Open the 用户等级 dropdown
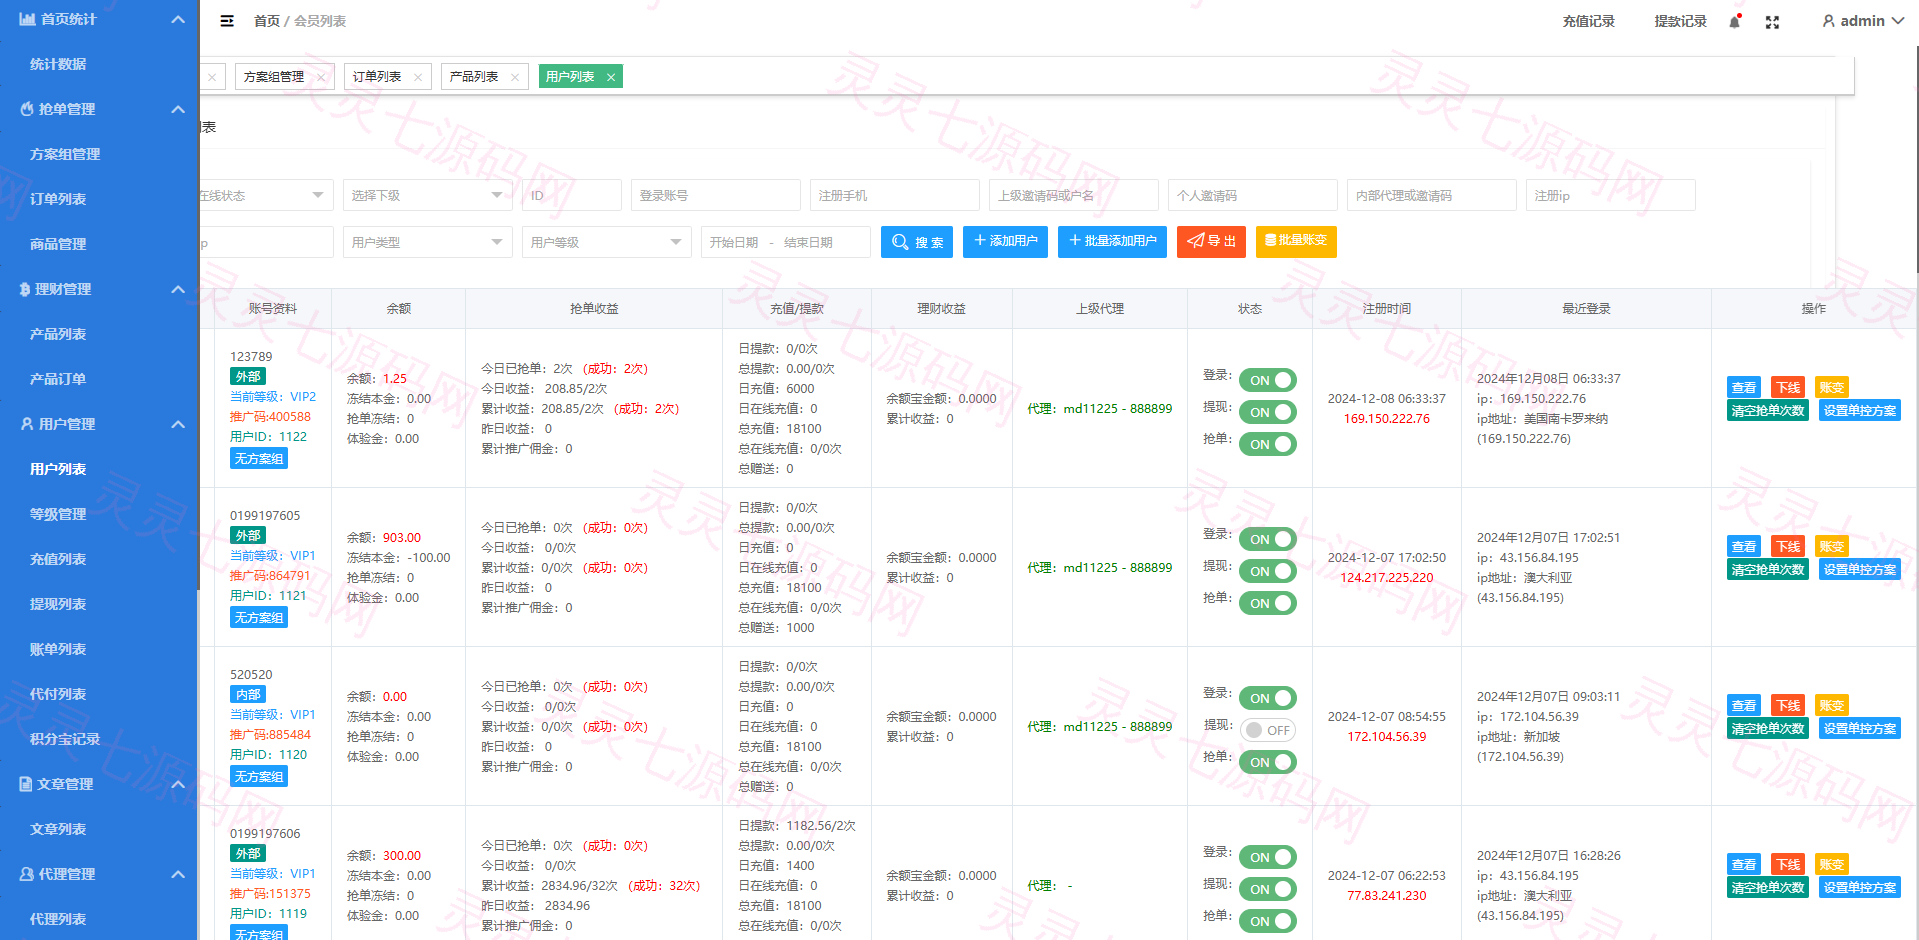The height and width of the screenshot is (940, 1919). coord(606,242)
